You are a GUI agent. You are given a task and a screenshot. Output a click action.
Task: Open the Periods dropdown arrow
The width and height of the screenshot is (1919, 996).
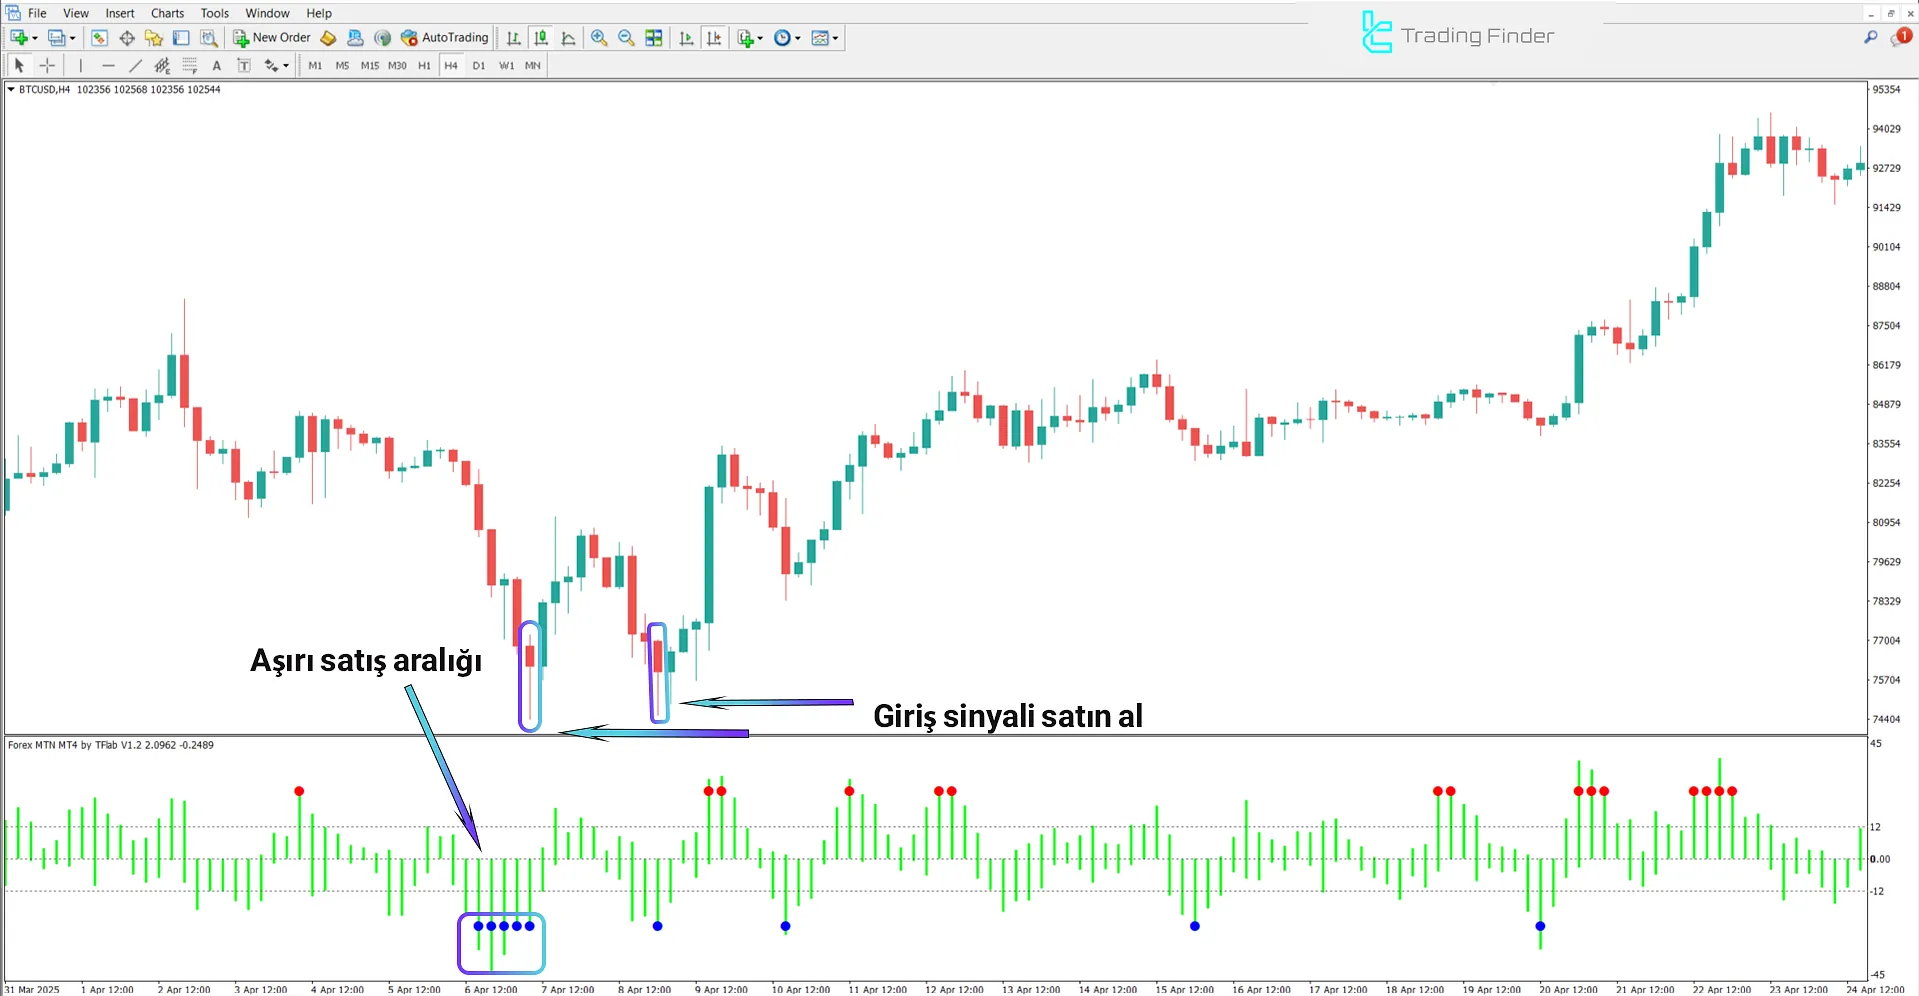point(796,37)
